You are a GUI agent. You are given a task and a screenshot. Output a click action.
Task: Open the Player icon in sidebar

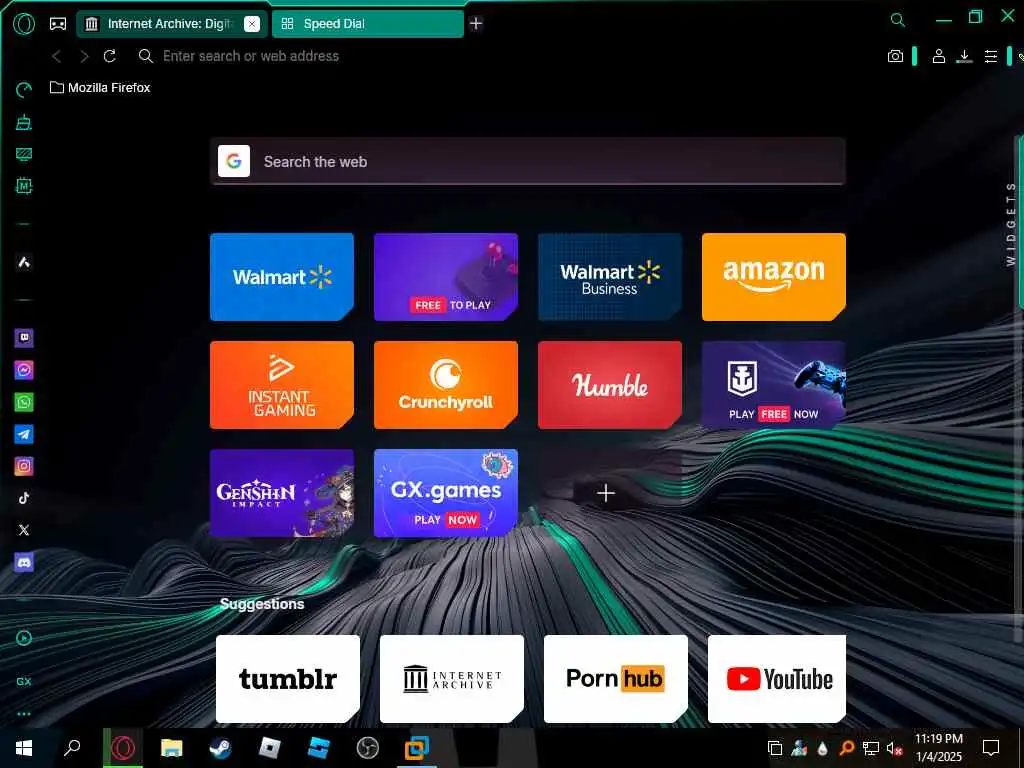point(24,638)
